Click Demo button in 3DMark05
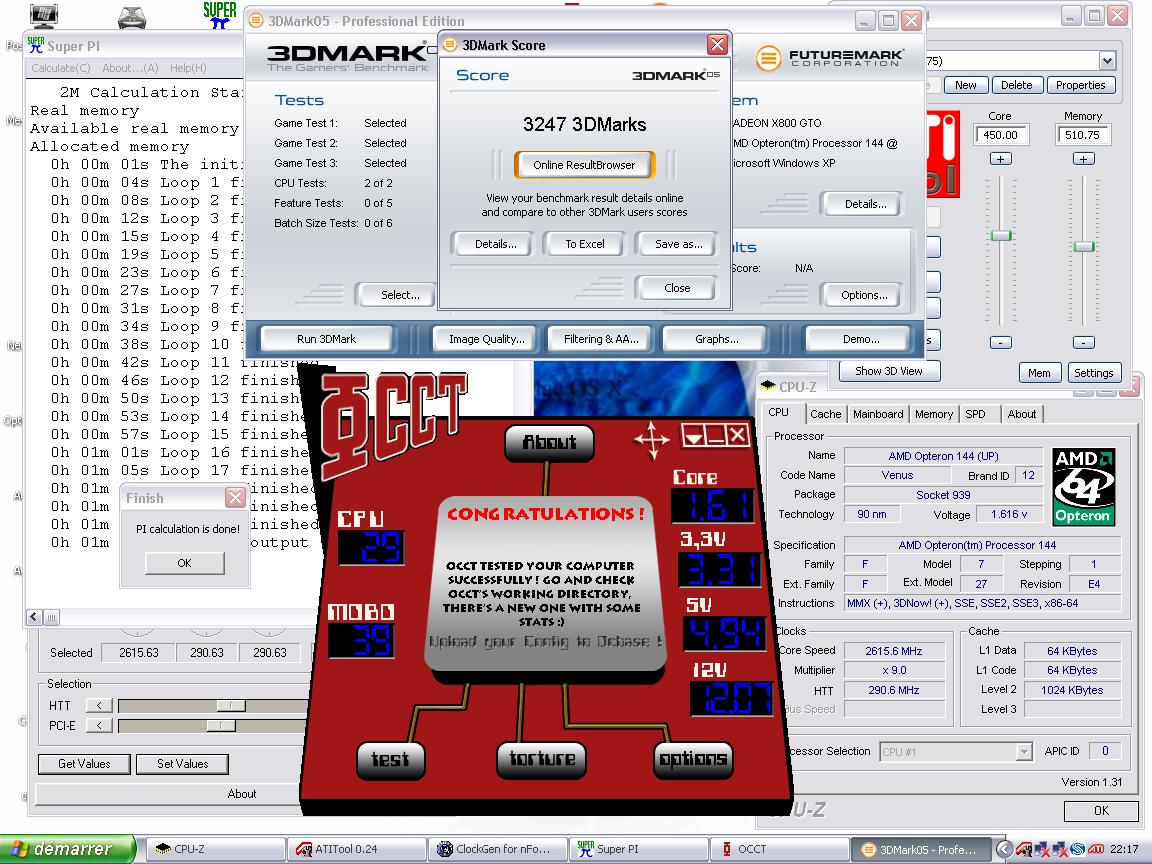The image size is (1152, 864). (x=861, y=339)
